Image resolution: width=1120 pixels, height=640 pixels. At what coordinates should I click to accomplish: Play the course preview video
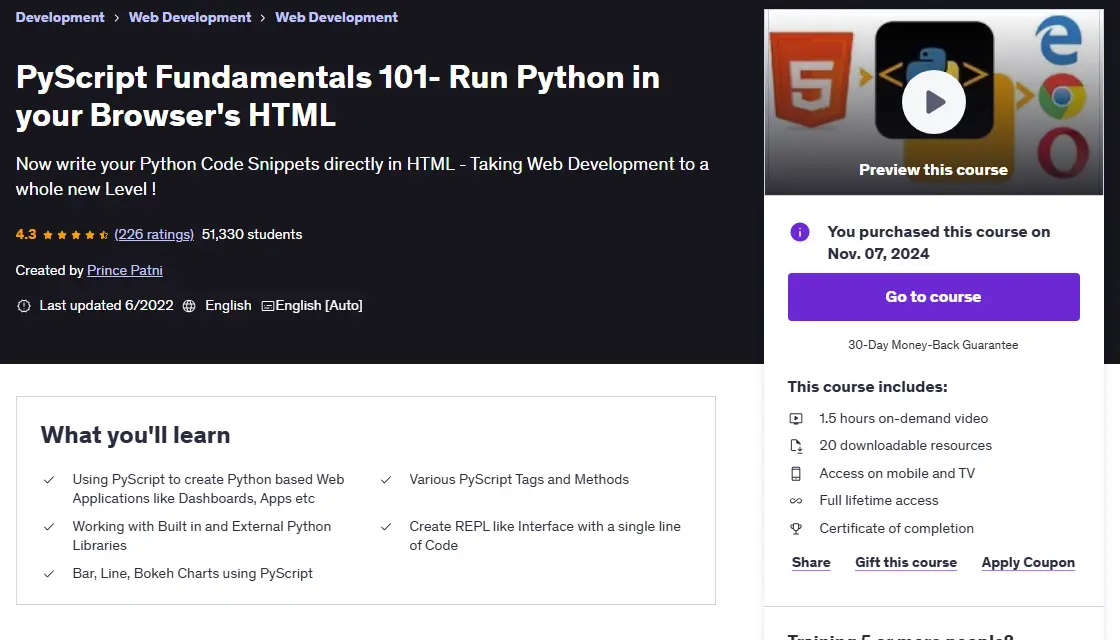pyautogui.click(x=934, y=102)
